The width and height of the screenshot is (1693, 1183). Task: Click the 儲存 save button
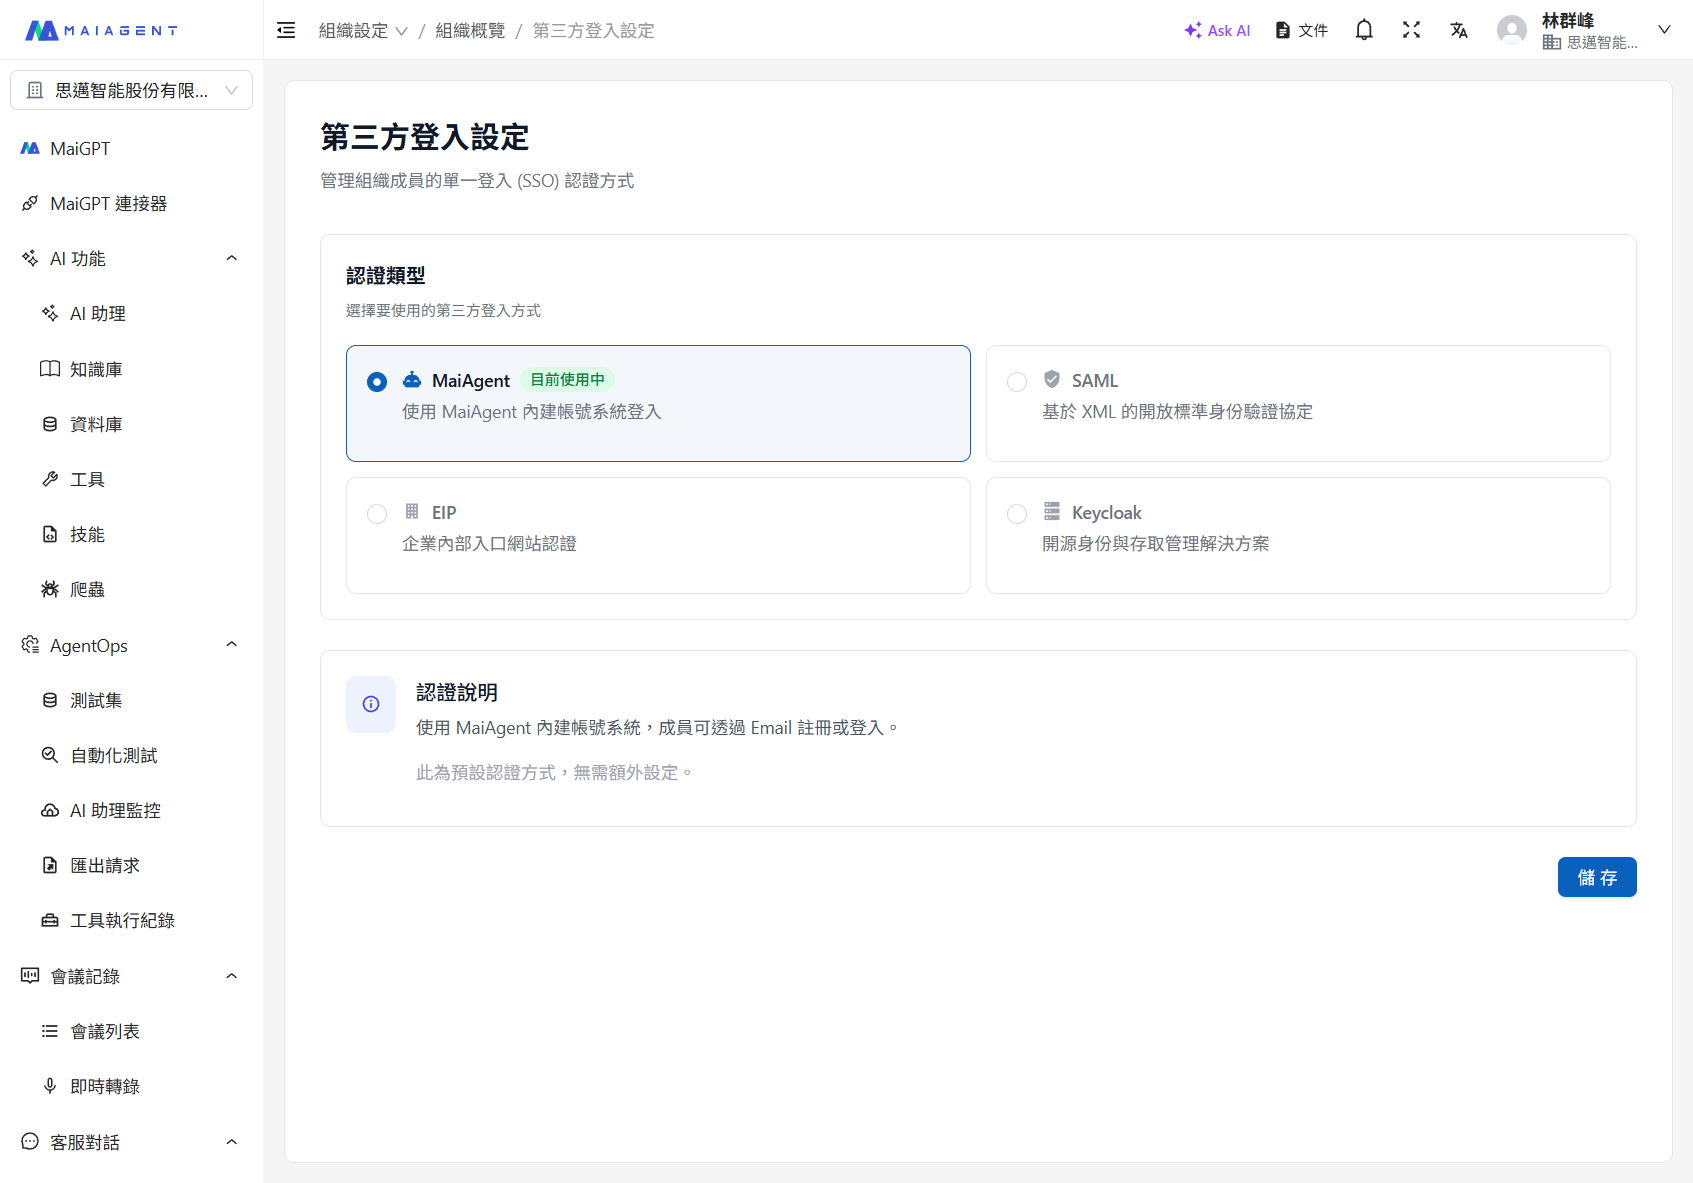(1597, 877)
